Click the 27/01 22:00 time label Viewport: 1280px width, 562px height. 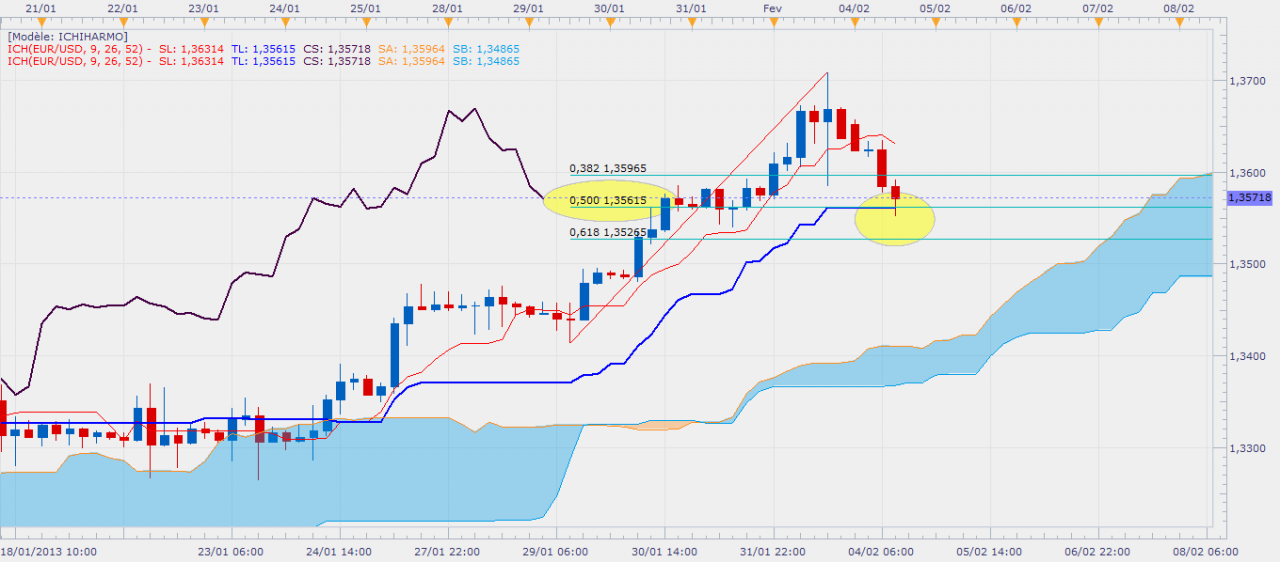point(448,551)
